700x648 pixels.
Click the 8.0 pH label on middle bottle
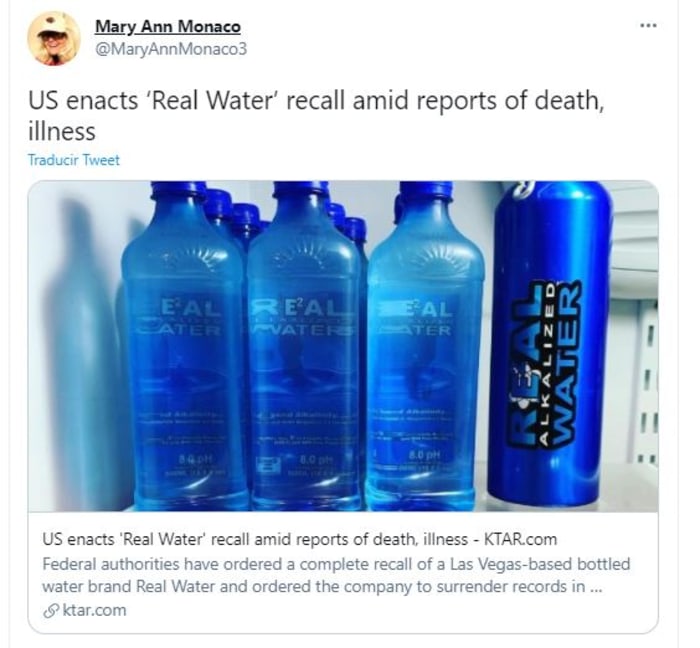314,459
